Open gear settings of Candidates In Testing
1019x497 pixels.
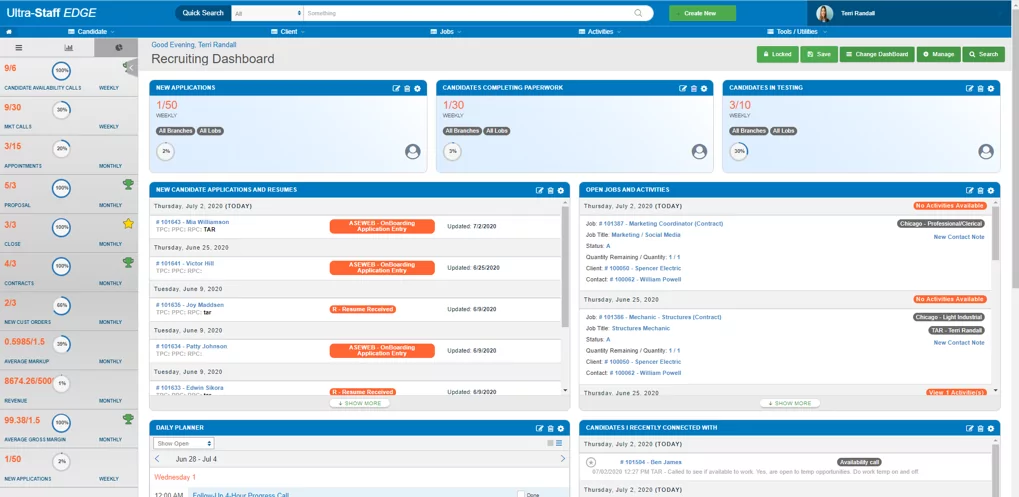point(991,88)
